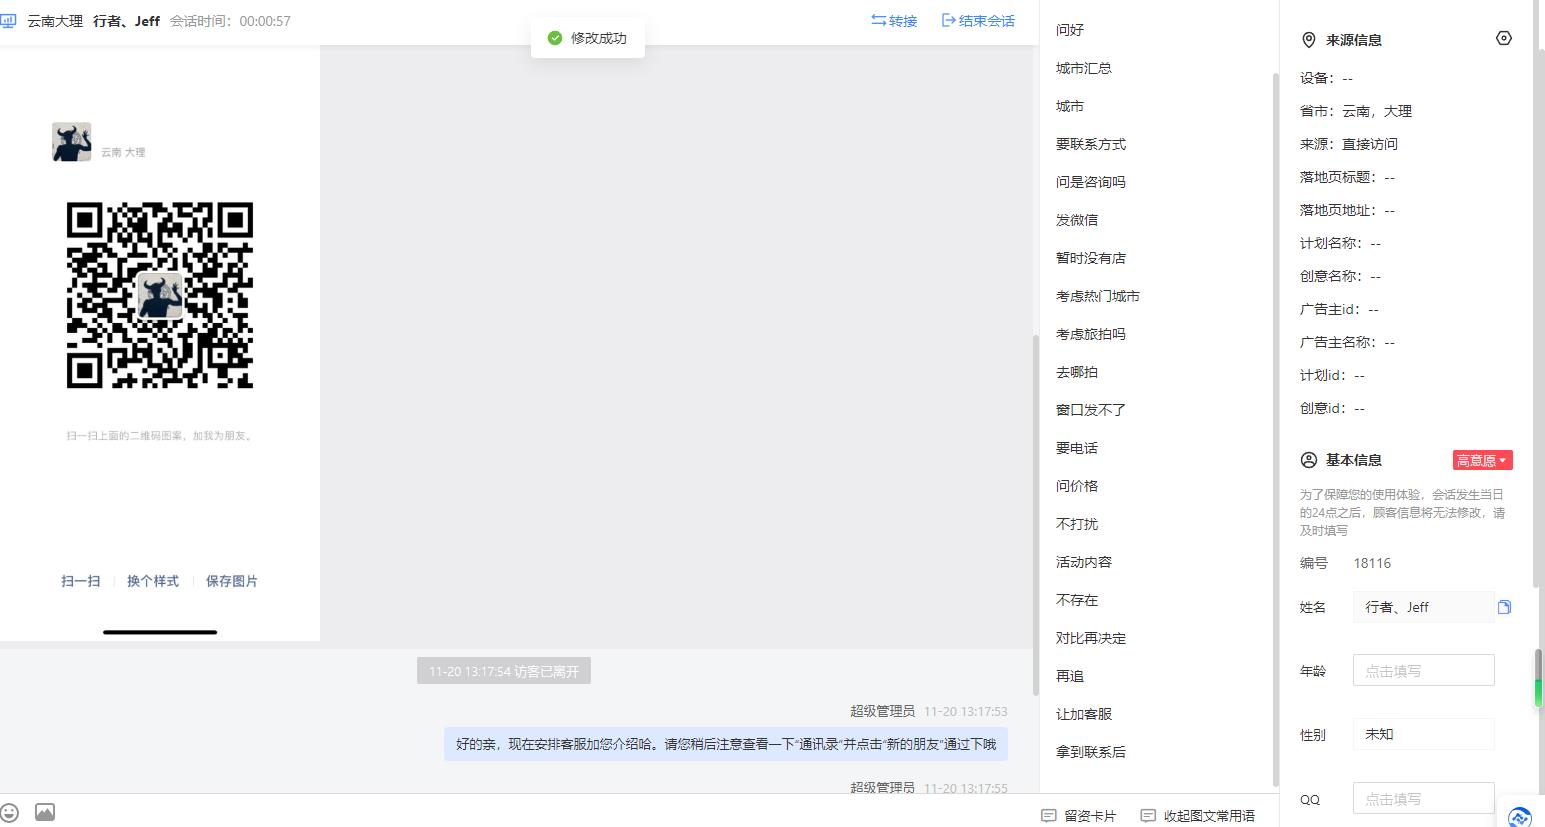Select the 窗口发不了 quick reply
The height and width of the screenshot is (827, 1545).
[x=1091, y=410]
